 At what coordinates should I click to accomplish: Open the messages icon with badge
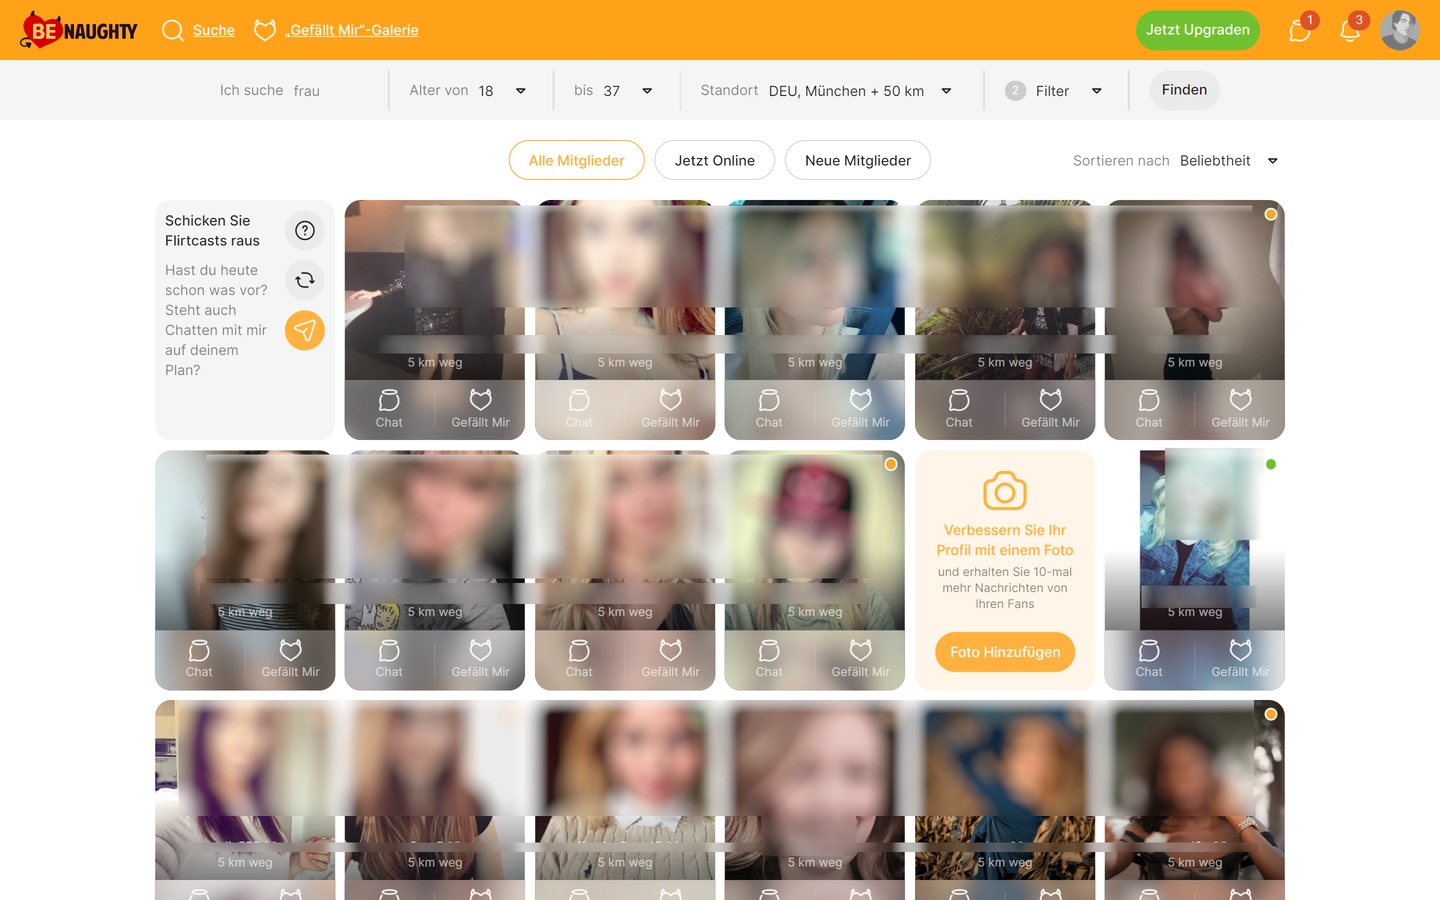tap(1299, 31)
